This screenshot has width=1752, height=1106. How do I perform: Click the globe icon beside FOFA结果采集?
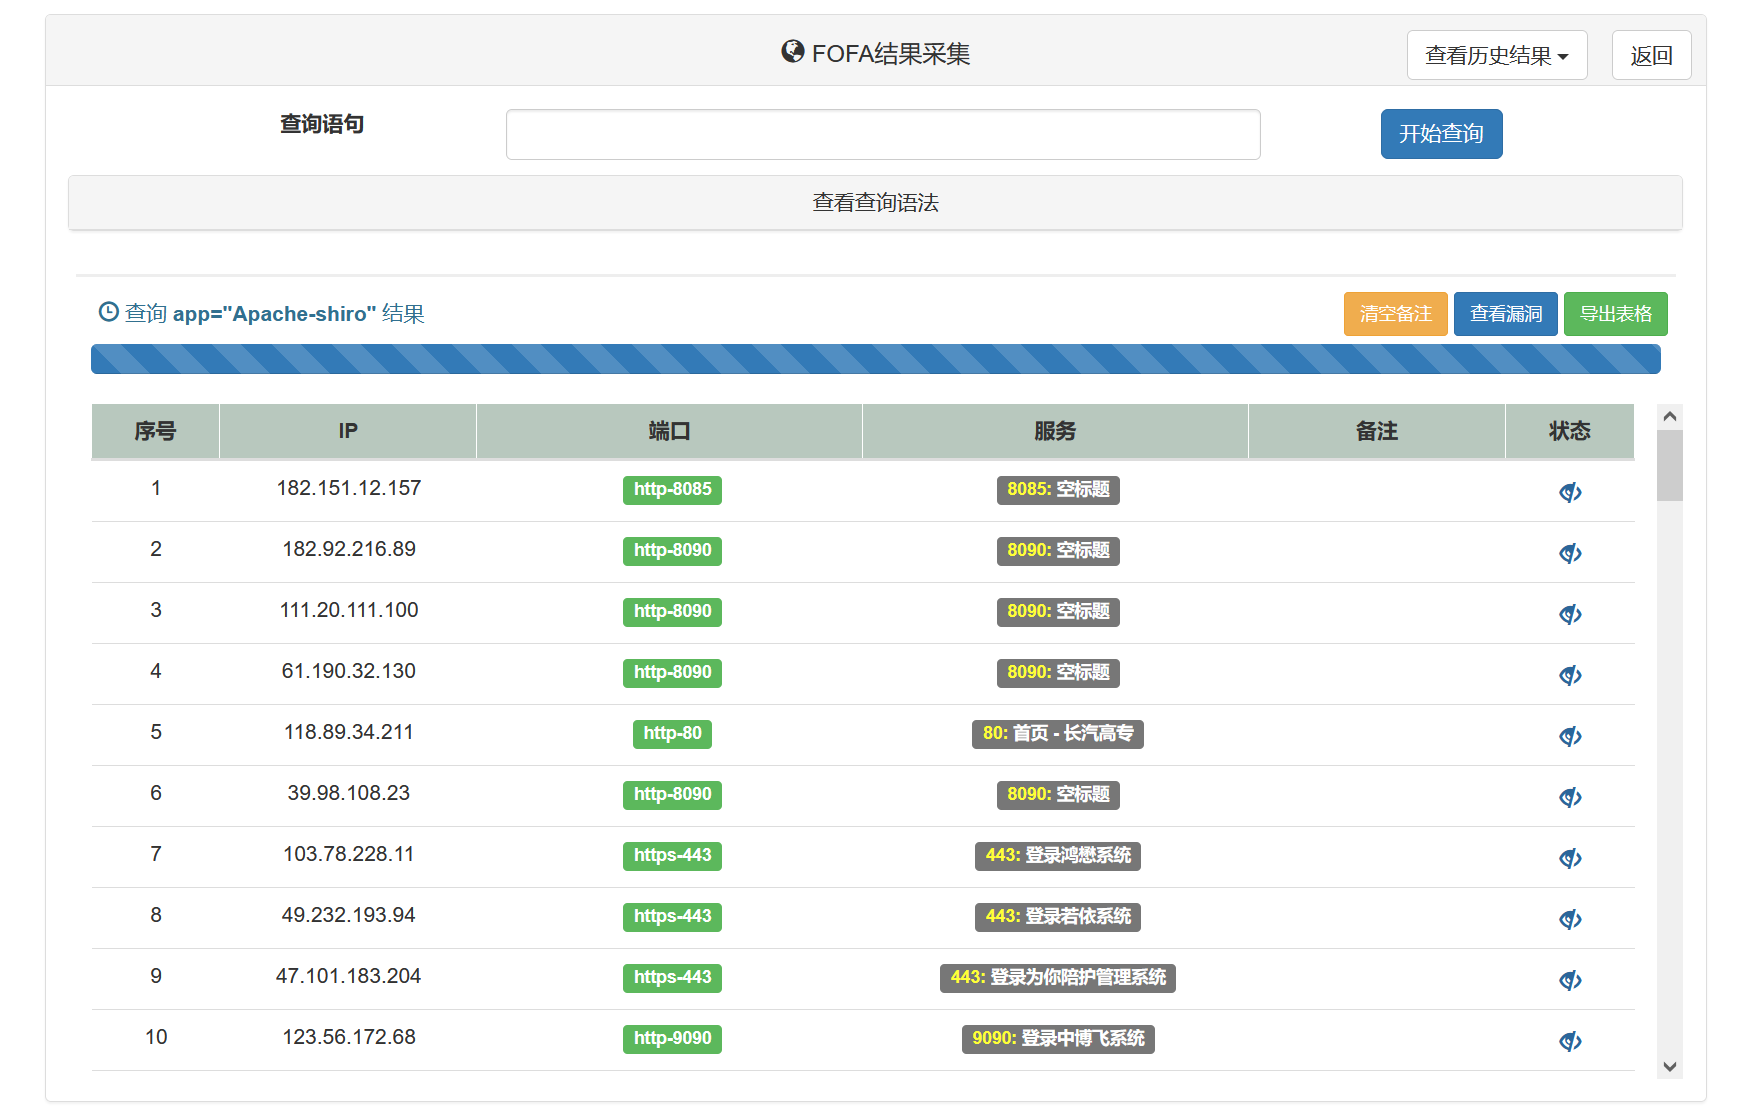pyautogui.click(x=793, y=52)
